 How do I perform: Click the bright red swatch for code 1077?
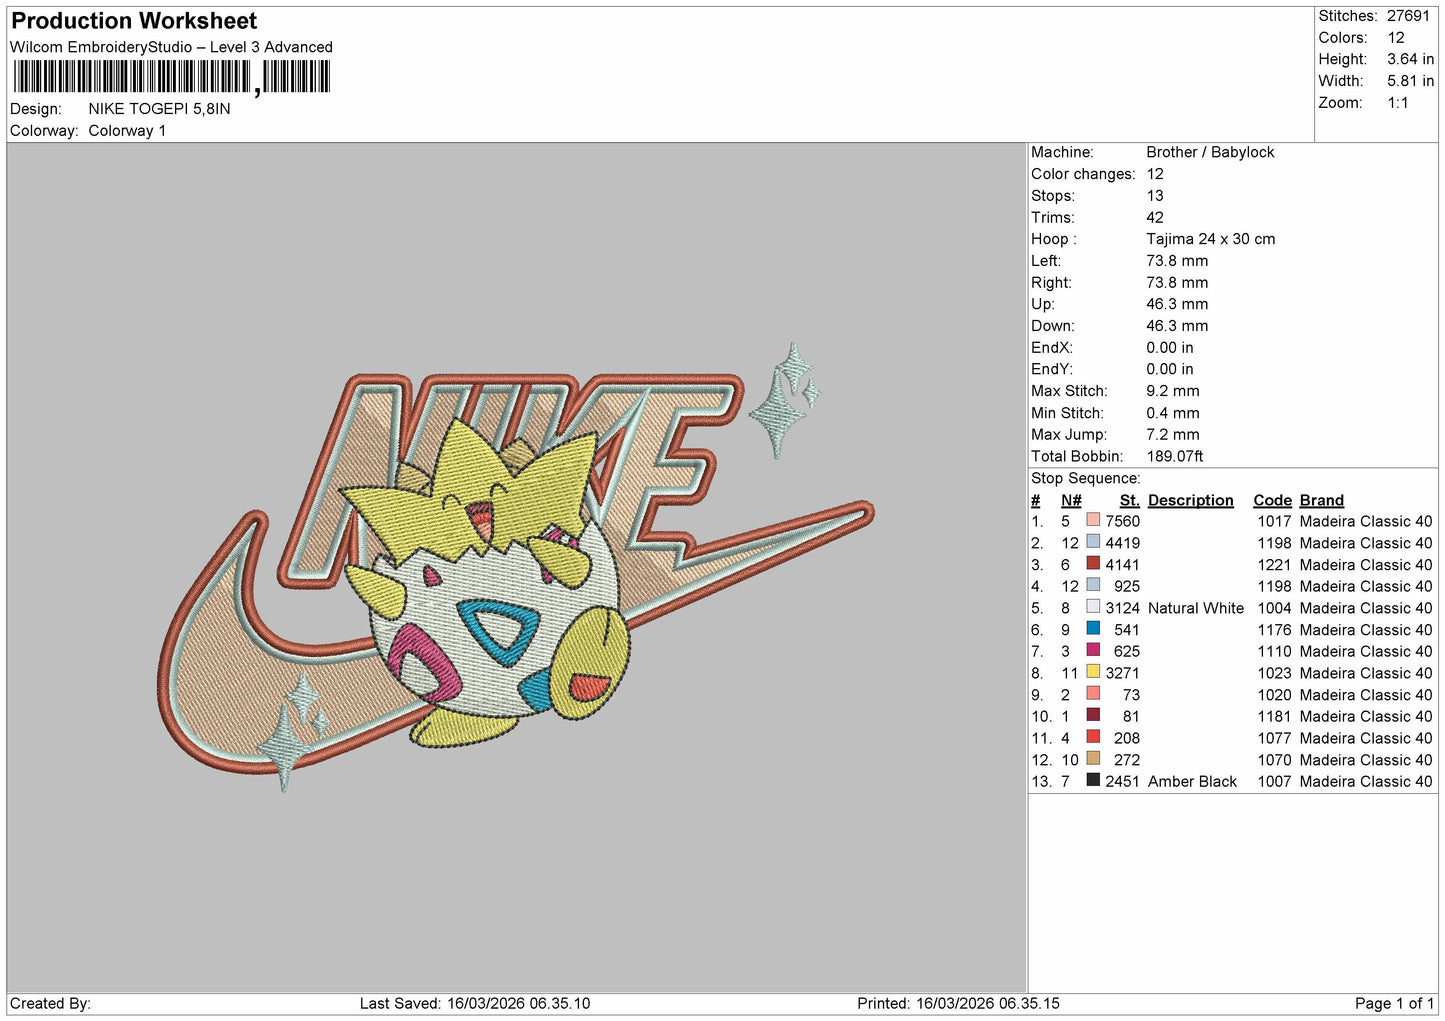click(x=1093, y=737)
